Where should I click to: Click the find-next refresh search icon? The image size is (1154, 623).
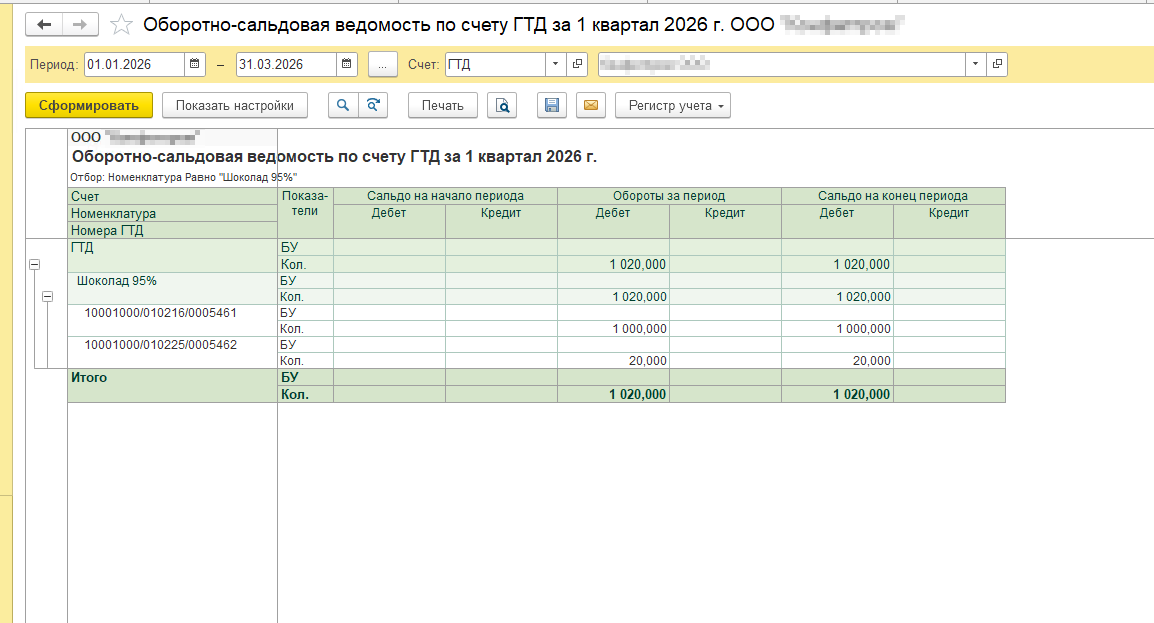(373, 105)
